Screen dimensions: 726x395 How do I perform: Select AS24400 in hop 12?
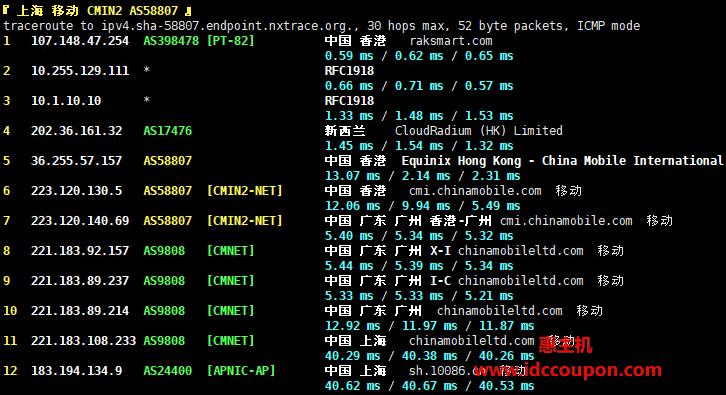tap(168, 371)
